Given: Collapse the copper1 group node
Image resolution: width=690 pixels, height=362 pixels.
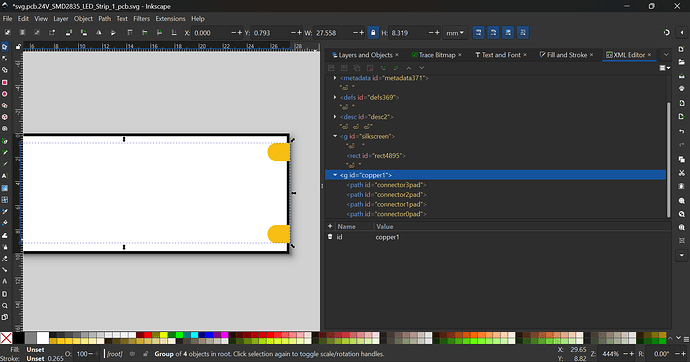Looking at the screenshot, I should 335,175.
